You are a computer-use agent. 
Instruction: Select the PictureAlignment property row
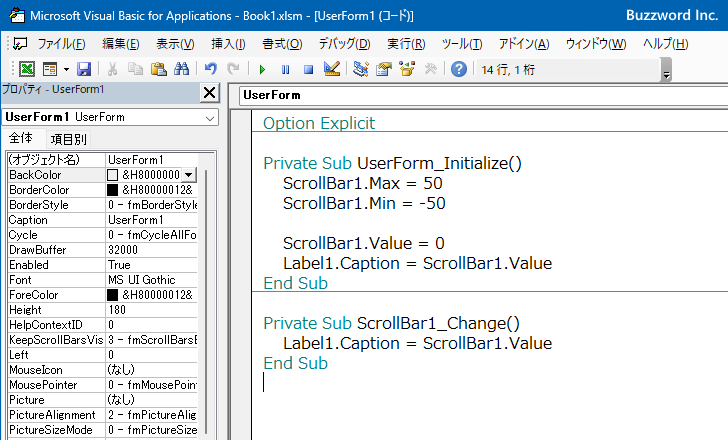(x=102, y=415)
